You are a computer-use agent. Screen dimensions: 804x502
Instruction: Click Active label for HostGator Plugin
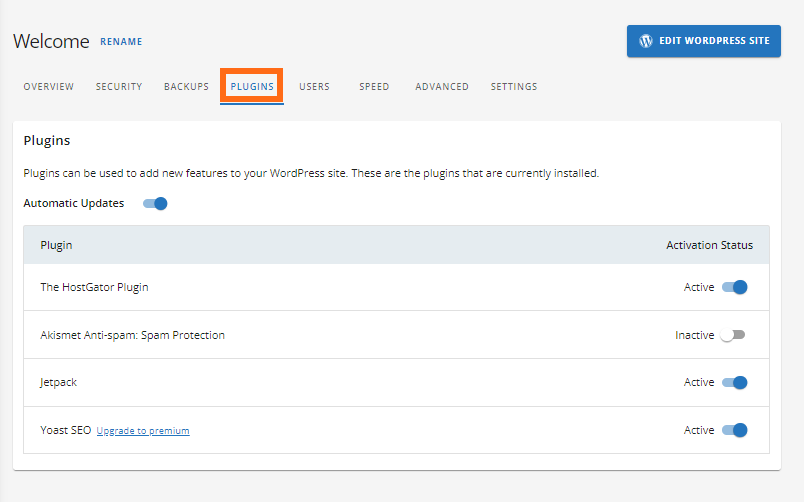click(x=699, y=287)
